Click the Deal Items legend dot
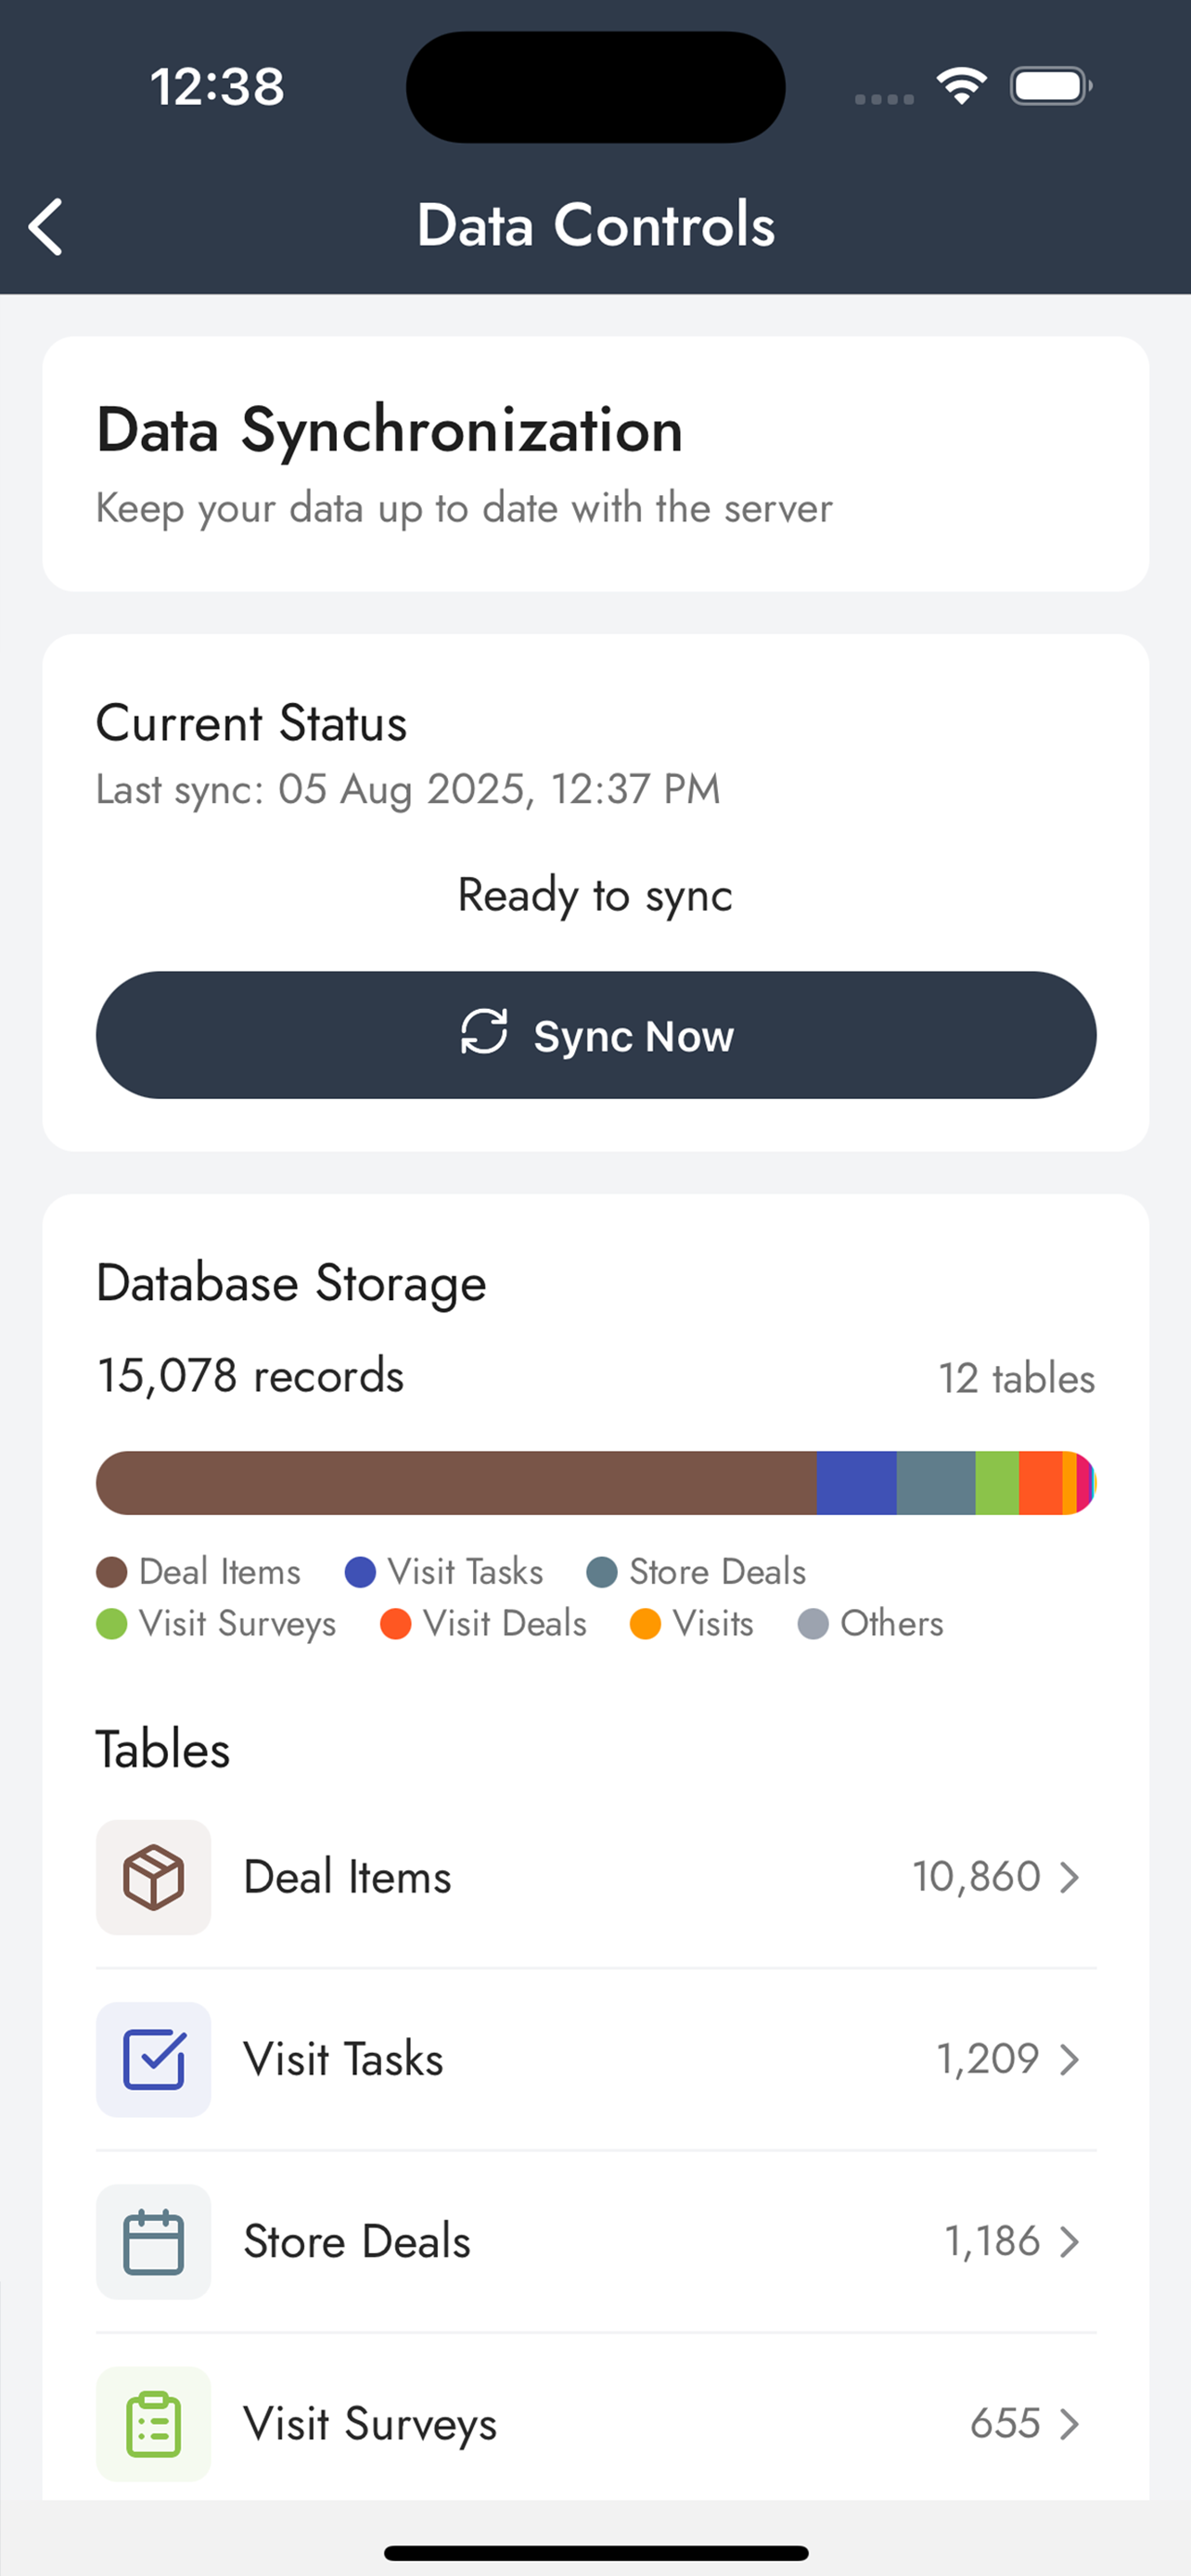 point(112,1572)
